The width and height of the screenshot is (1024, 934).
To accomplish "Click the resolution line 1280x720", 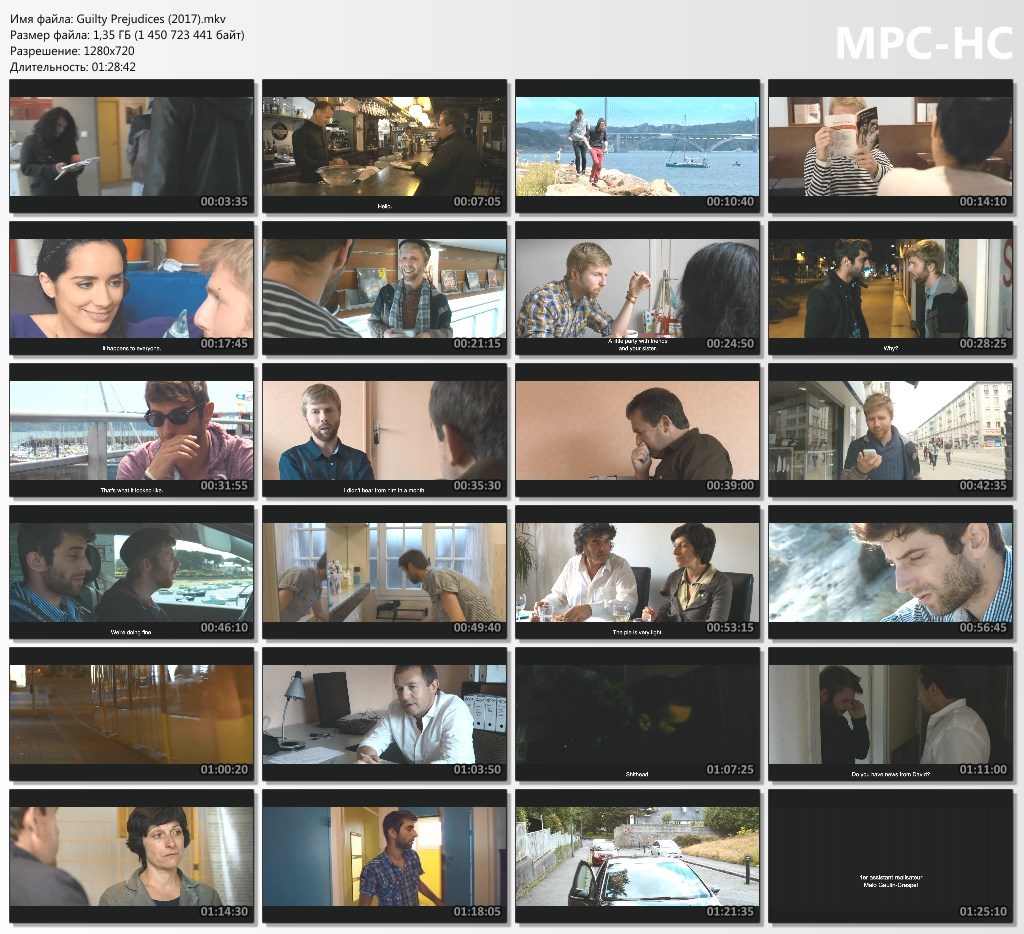I will click(x=72, y=51).
